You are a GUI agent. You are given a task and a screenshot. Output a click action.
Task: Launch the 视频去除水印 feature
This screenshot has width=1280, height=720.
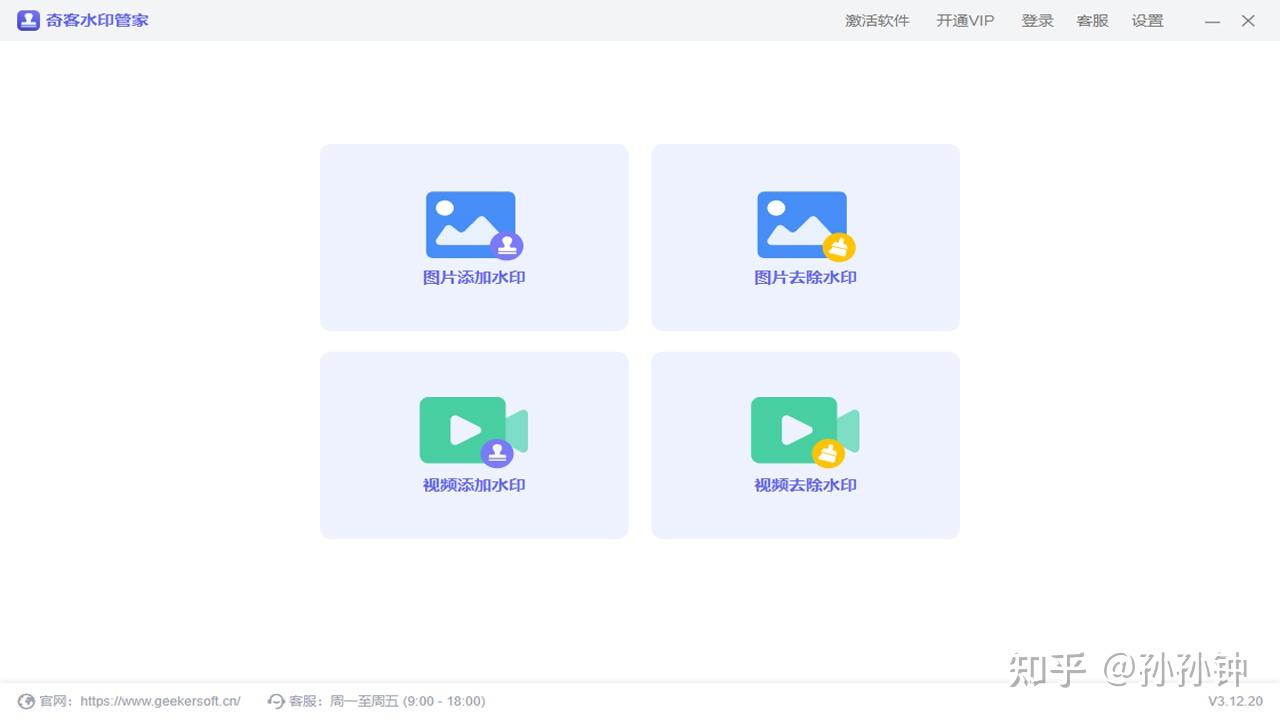[x=805, y=445]
